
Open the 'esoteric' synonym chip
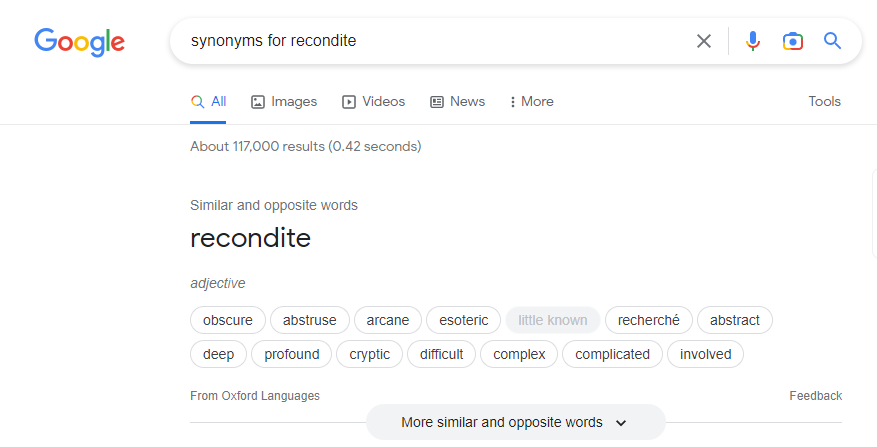click(x=464, y=320)
